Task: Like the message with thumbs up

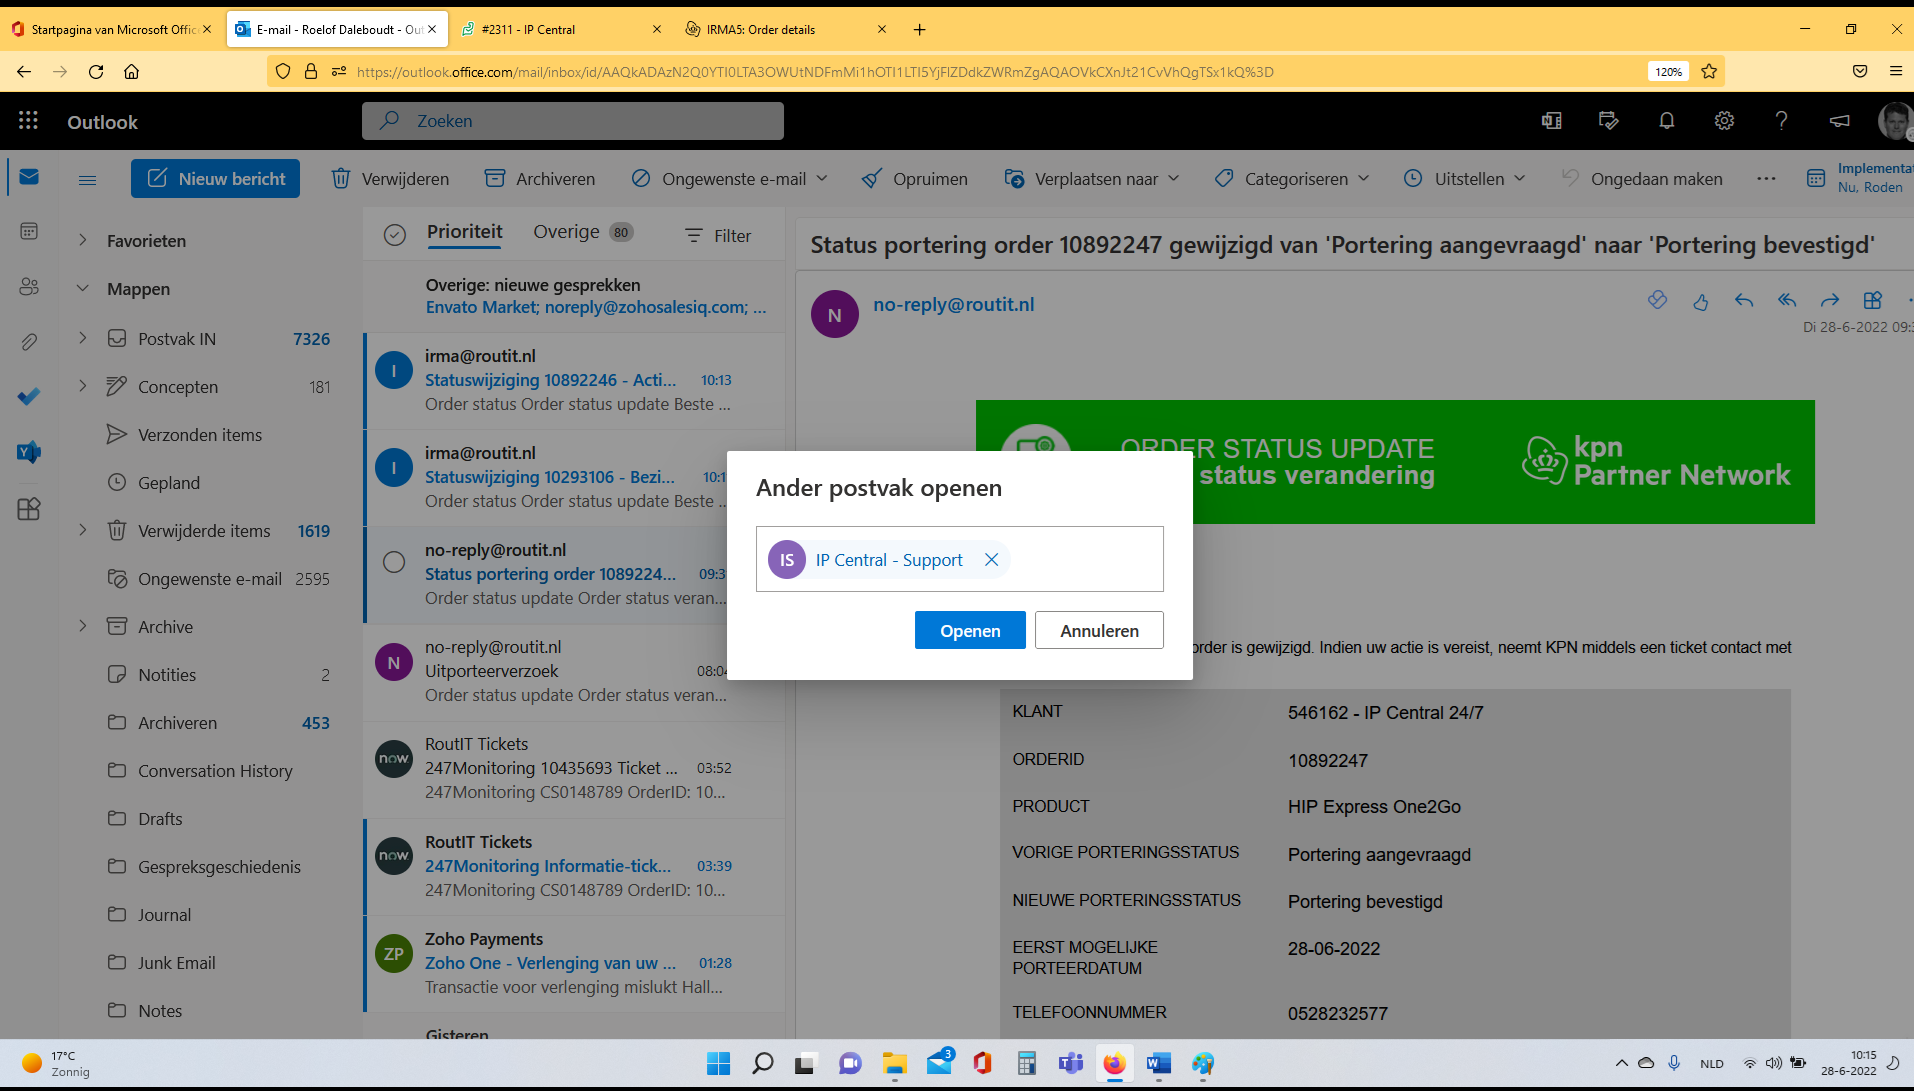Action: pyautogui.click(x=1700, y=301)
